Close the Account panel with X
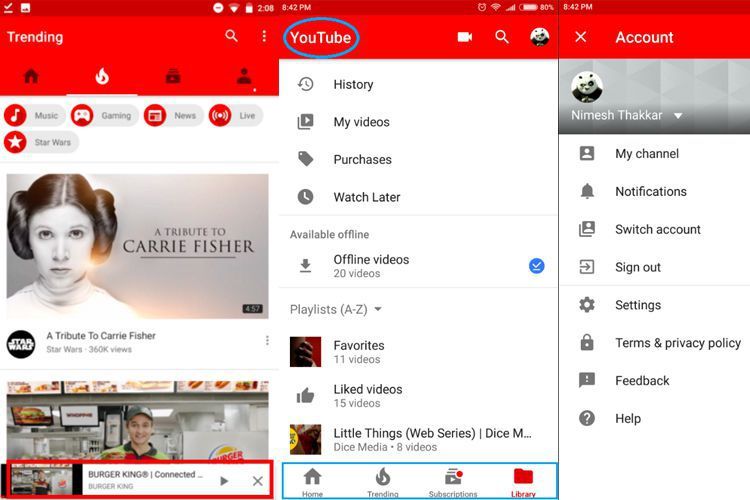The width and height of the screenshot is (750, 500). click(581, 37)
